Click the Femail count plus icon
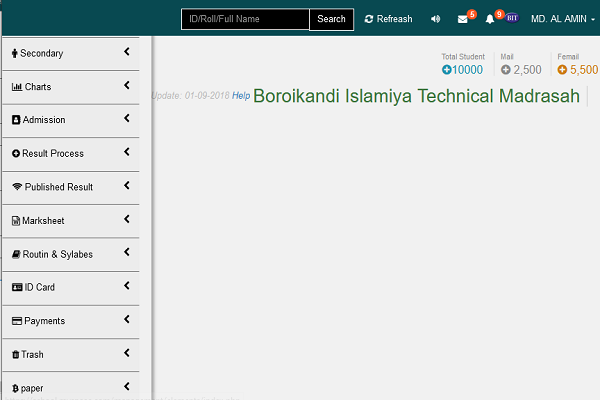 click(x=562, y=70)
